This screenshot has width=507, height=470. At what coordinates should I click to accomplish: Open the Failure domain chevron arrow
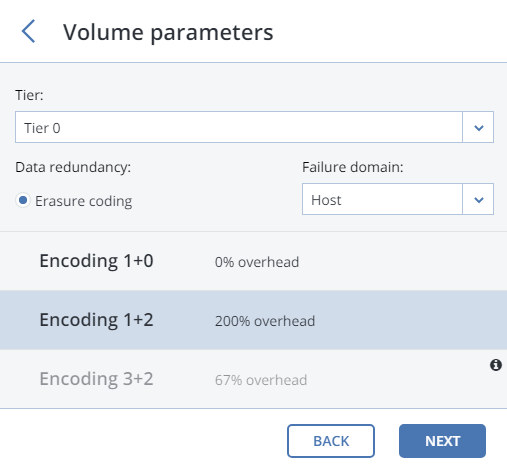[478, 199]
